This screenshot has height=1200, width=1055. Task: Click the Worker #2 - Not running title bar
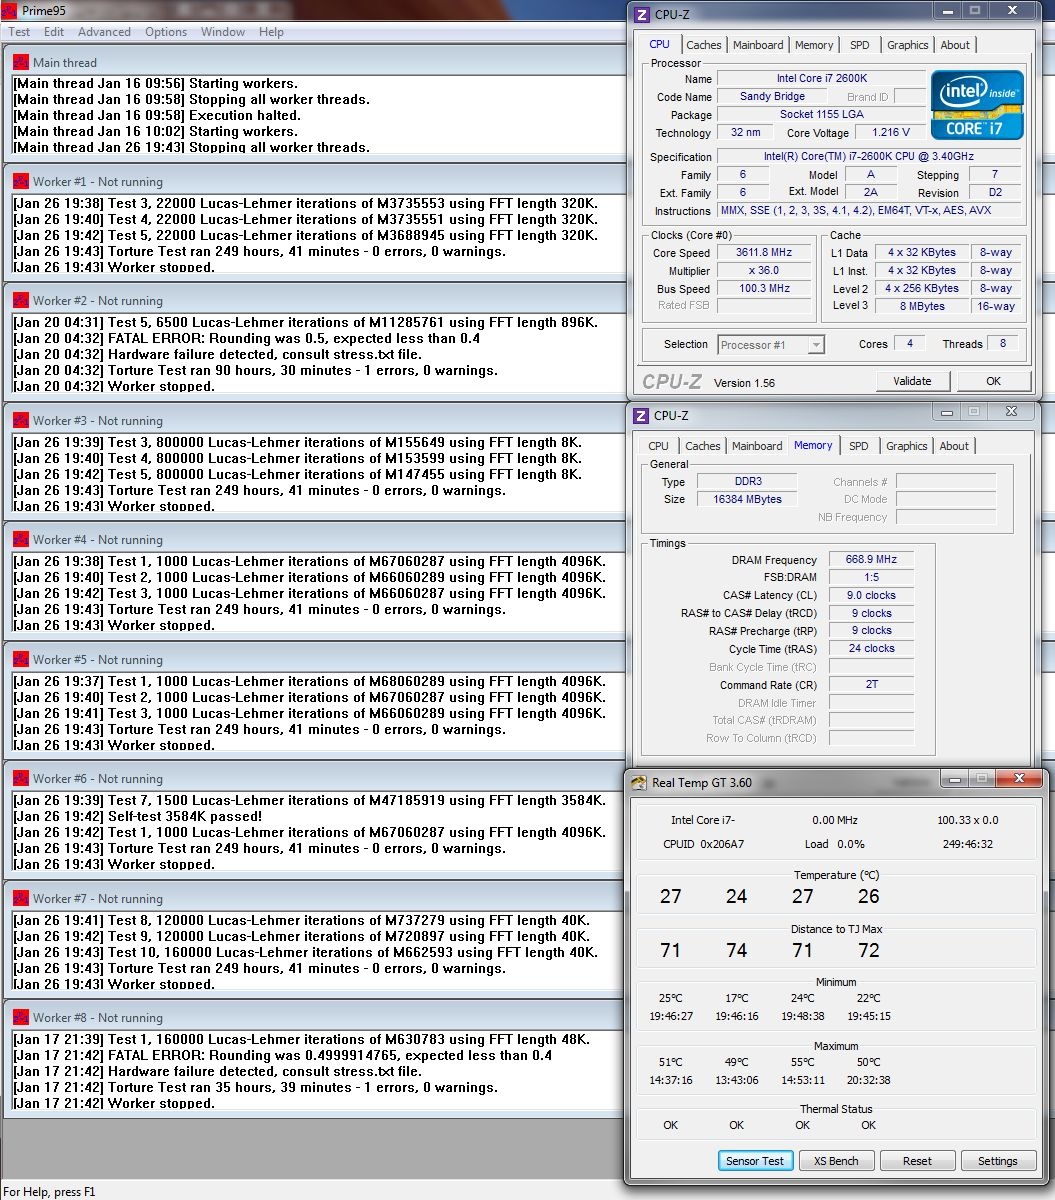click(x=314, y=300)
